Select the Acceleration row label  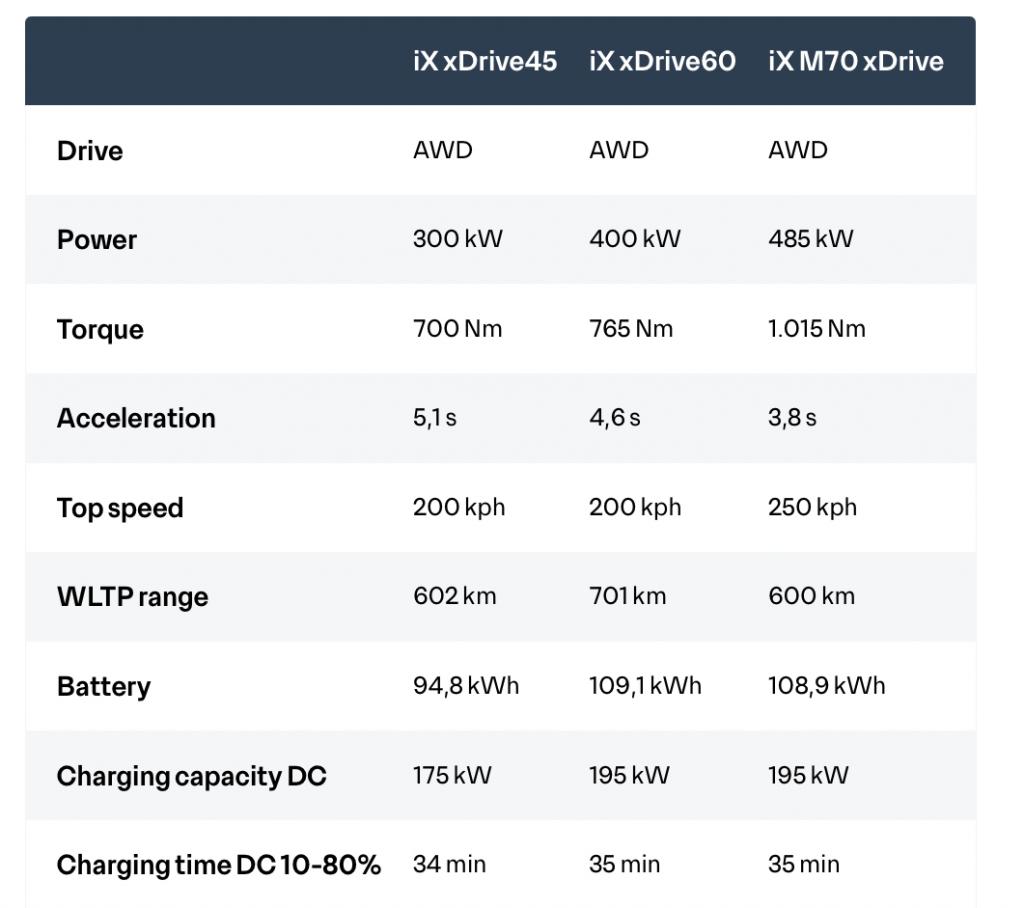[136, 418]
